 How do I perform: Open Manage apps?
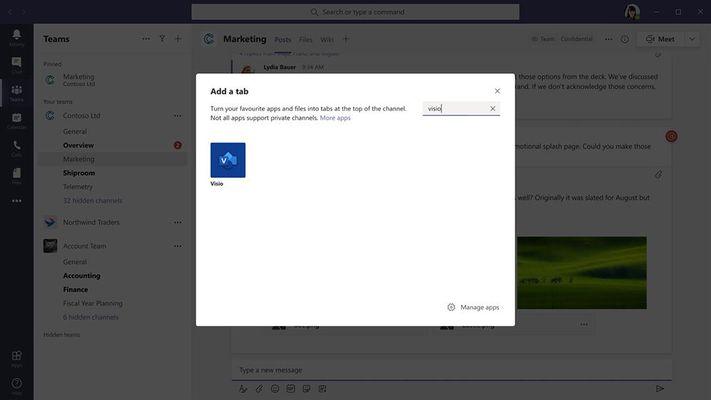click(x=473, y=307)
